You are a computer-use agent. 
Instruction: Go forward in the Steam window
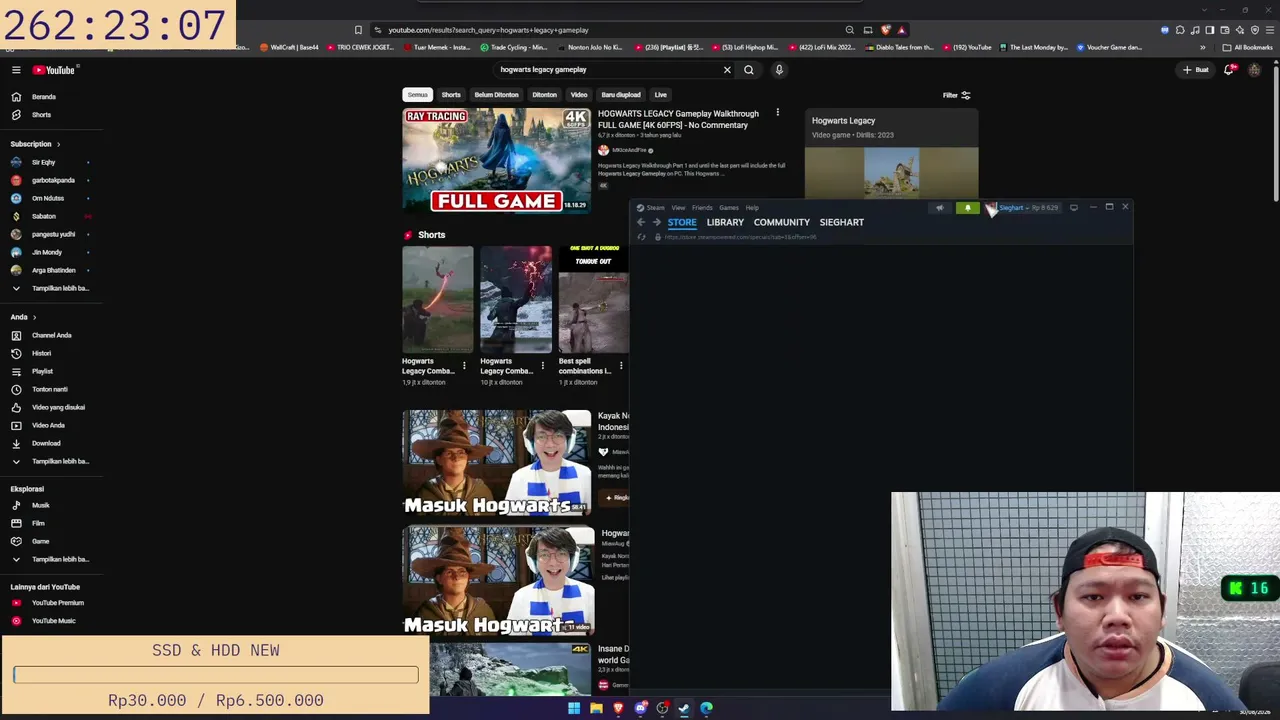[657, 222]
